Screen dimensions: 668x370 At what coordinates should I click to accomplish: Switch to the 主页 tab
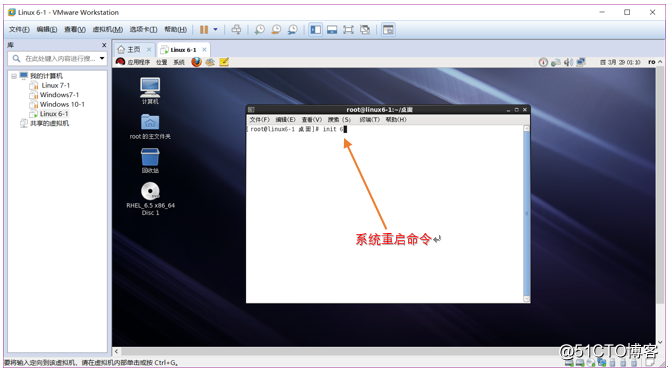tap(134, 49)
